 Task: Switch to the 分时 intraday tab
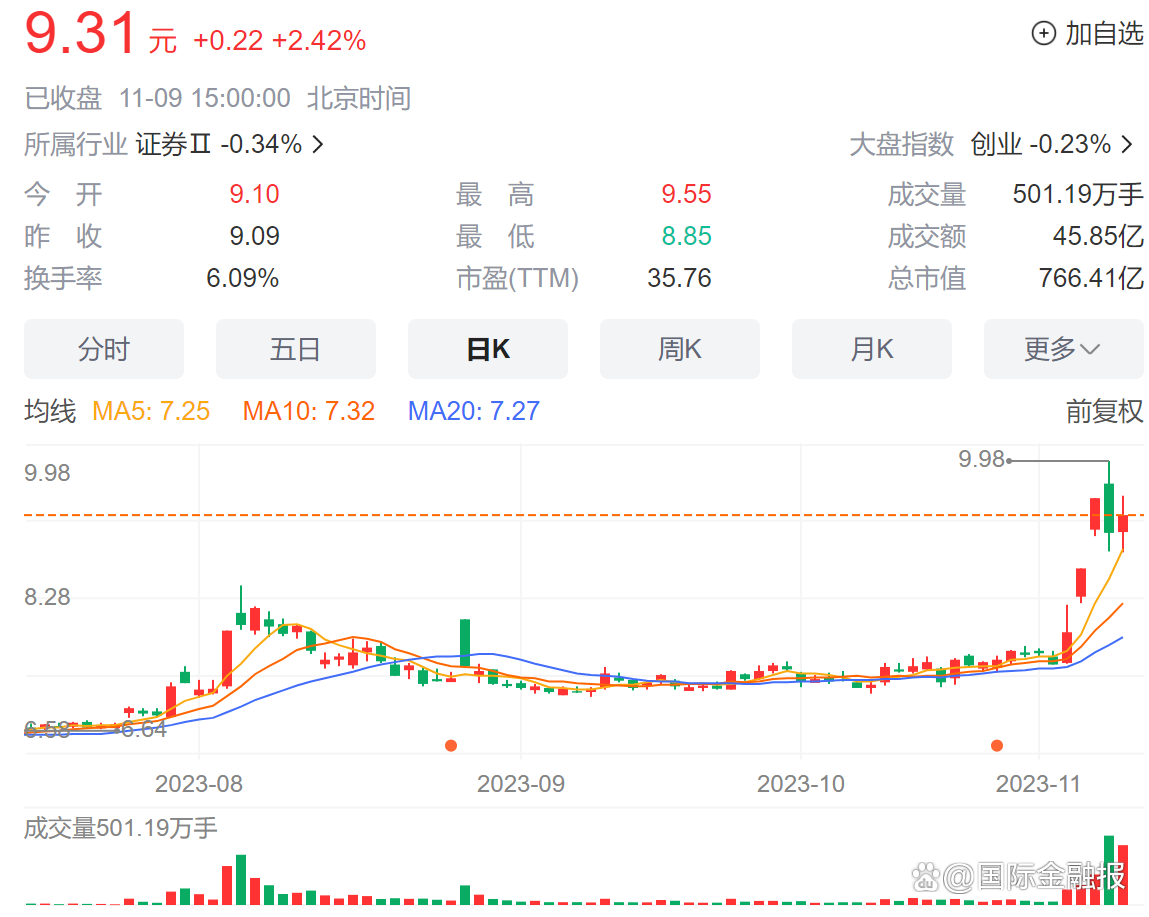coord(104,348)
